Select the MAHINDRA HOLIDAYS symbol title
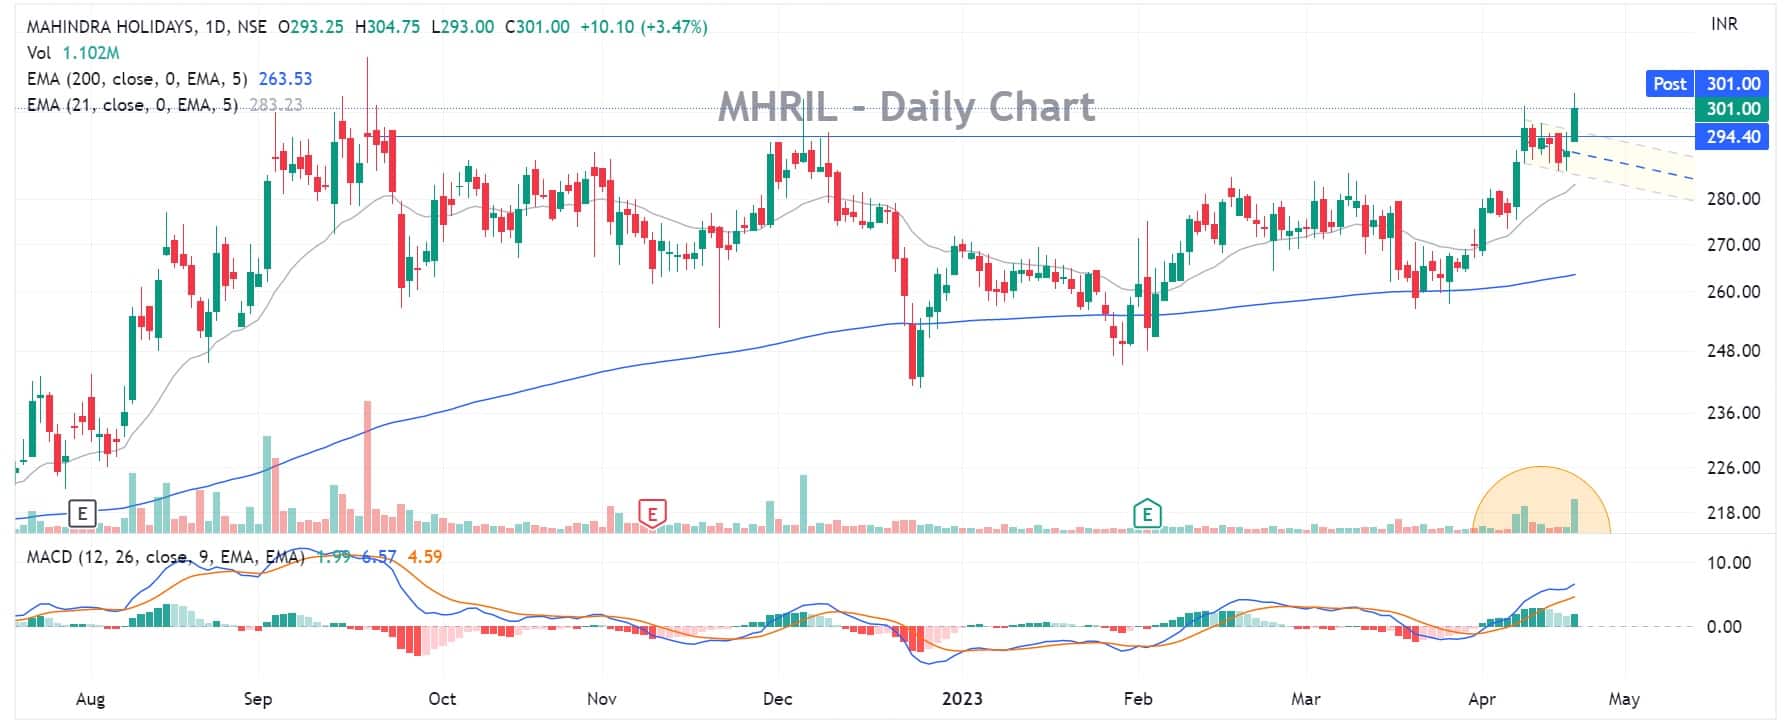 point(111,27)
